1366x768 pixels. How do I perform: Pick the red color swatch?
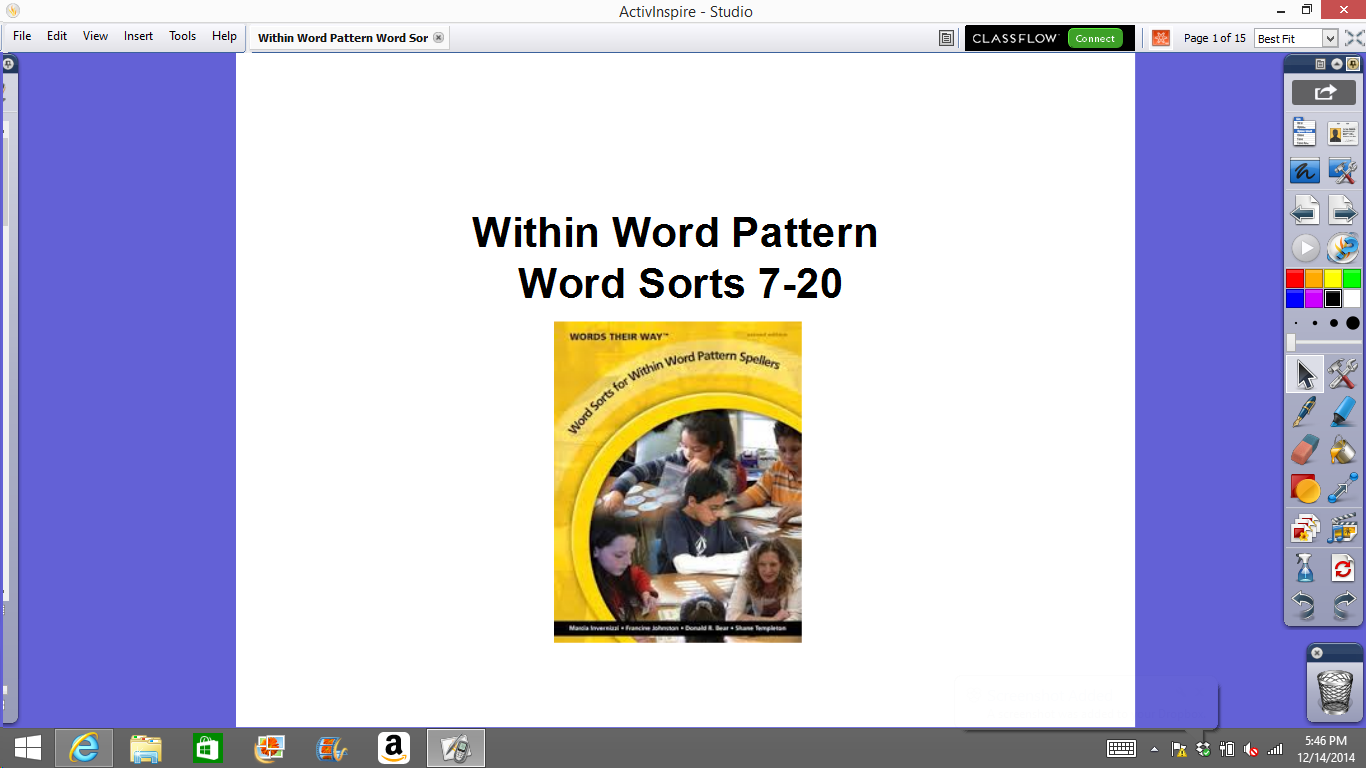[1295, 279]
